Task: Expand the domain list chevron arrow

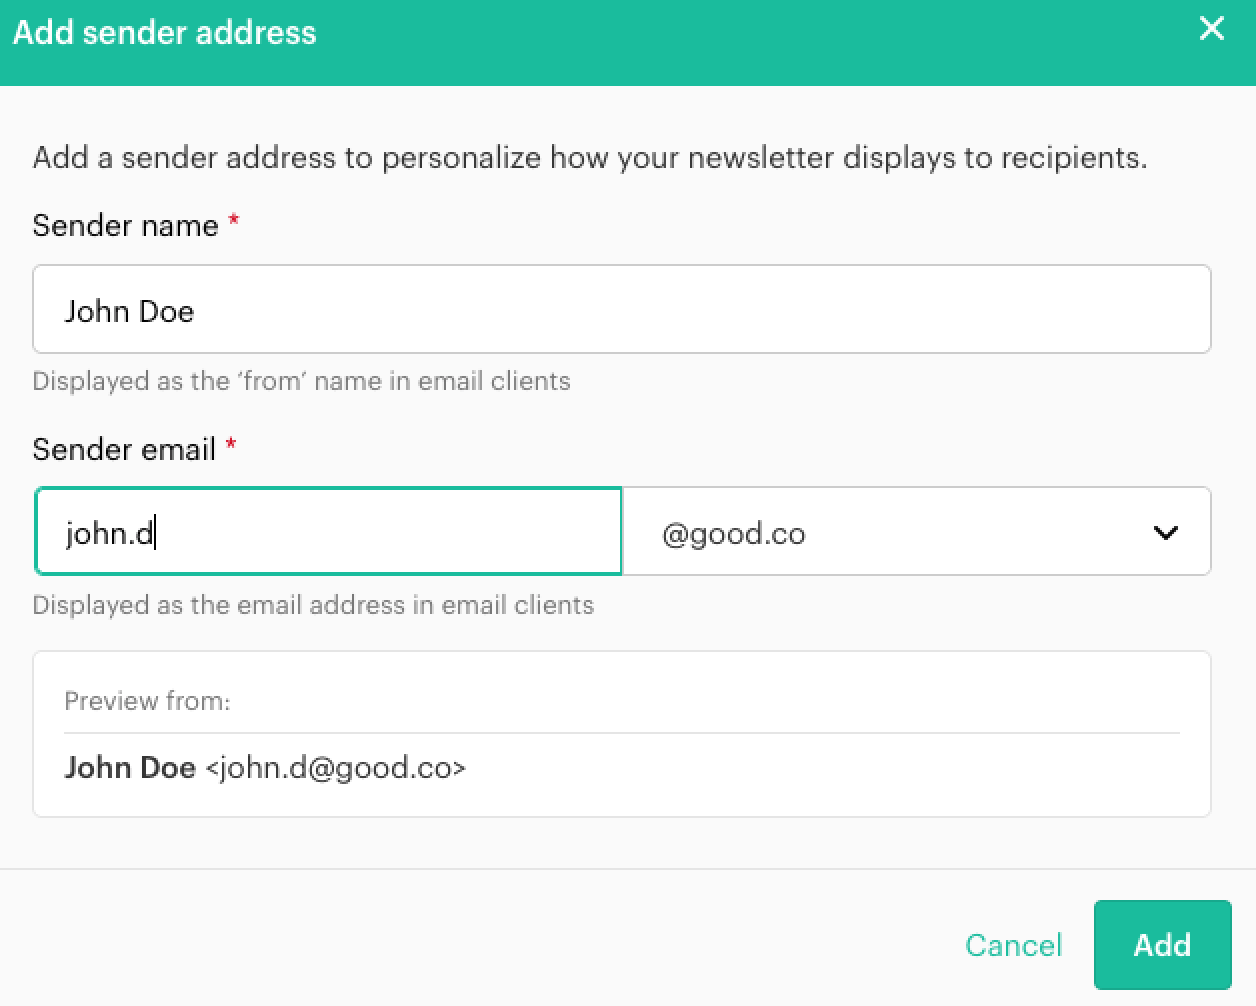Action: 1165,533
